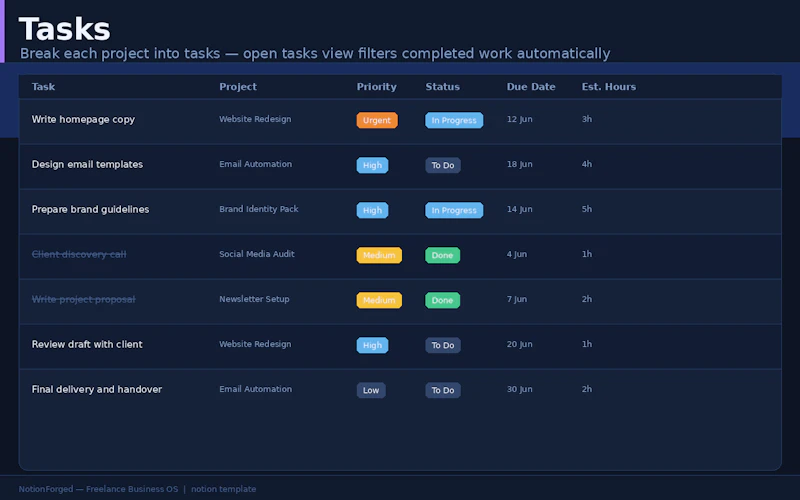This screenshot has height=500, width=800.
Task: Click 2h estimate for Write project proposal
Action: 587,299
